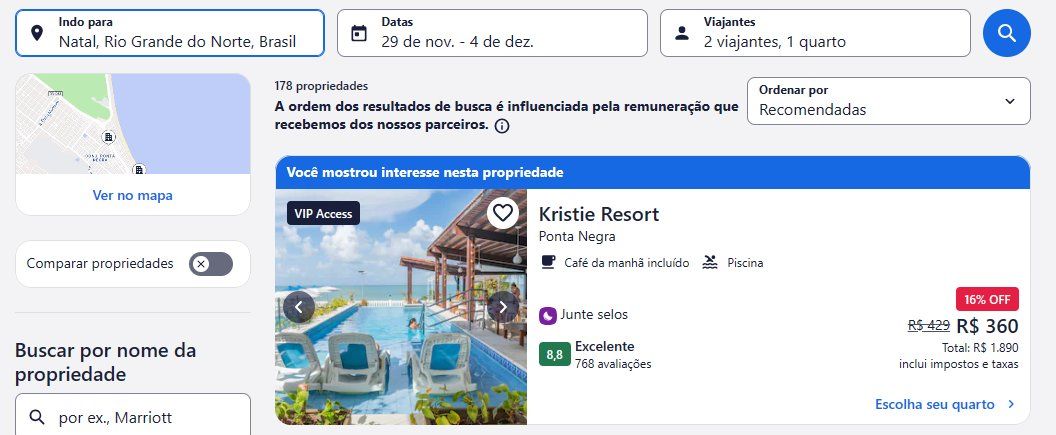
Task: Focus the property name search box
Action: [133, 415]
